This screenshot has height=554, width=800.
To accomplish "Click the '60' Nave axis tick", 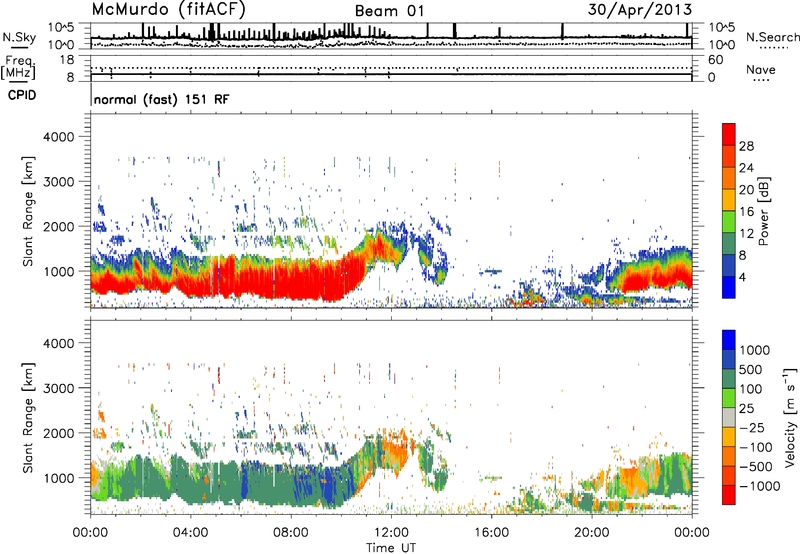I will [x=716, y=60].
